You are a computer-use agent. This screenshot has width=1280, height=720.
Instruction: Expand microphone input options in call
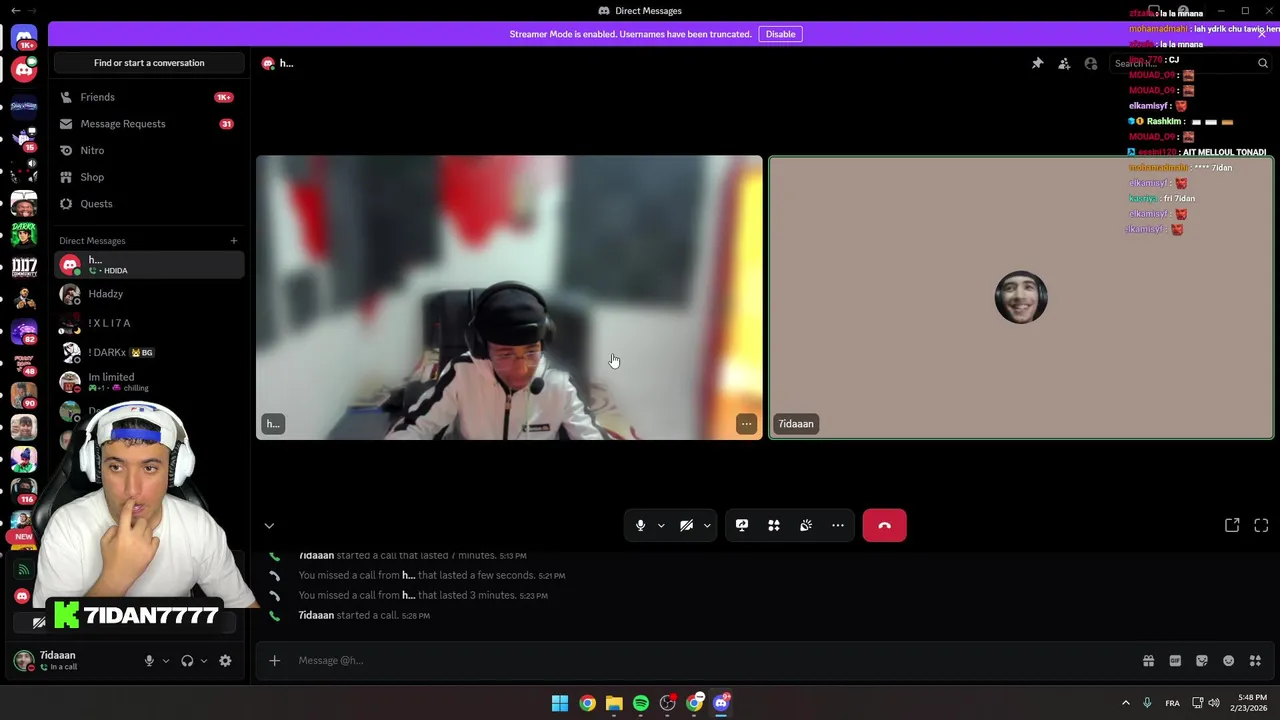[x=661, y=525]
